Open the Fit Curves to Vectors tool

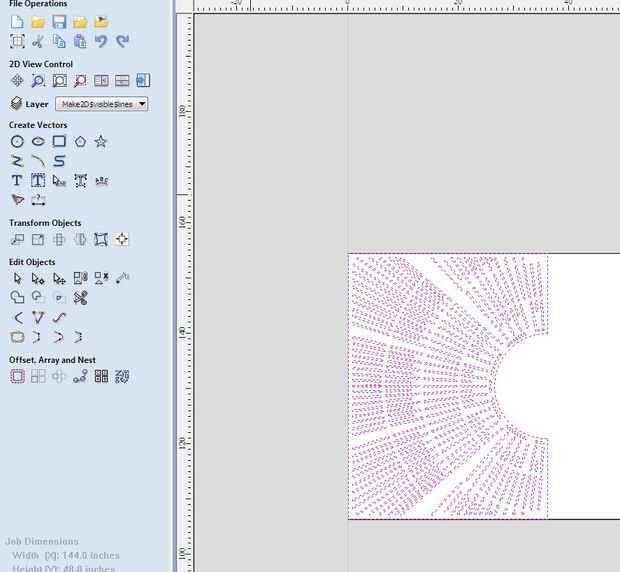point(59,318)
